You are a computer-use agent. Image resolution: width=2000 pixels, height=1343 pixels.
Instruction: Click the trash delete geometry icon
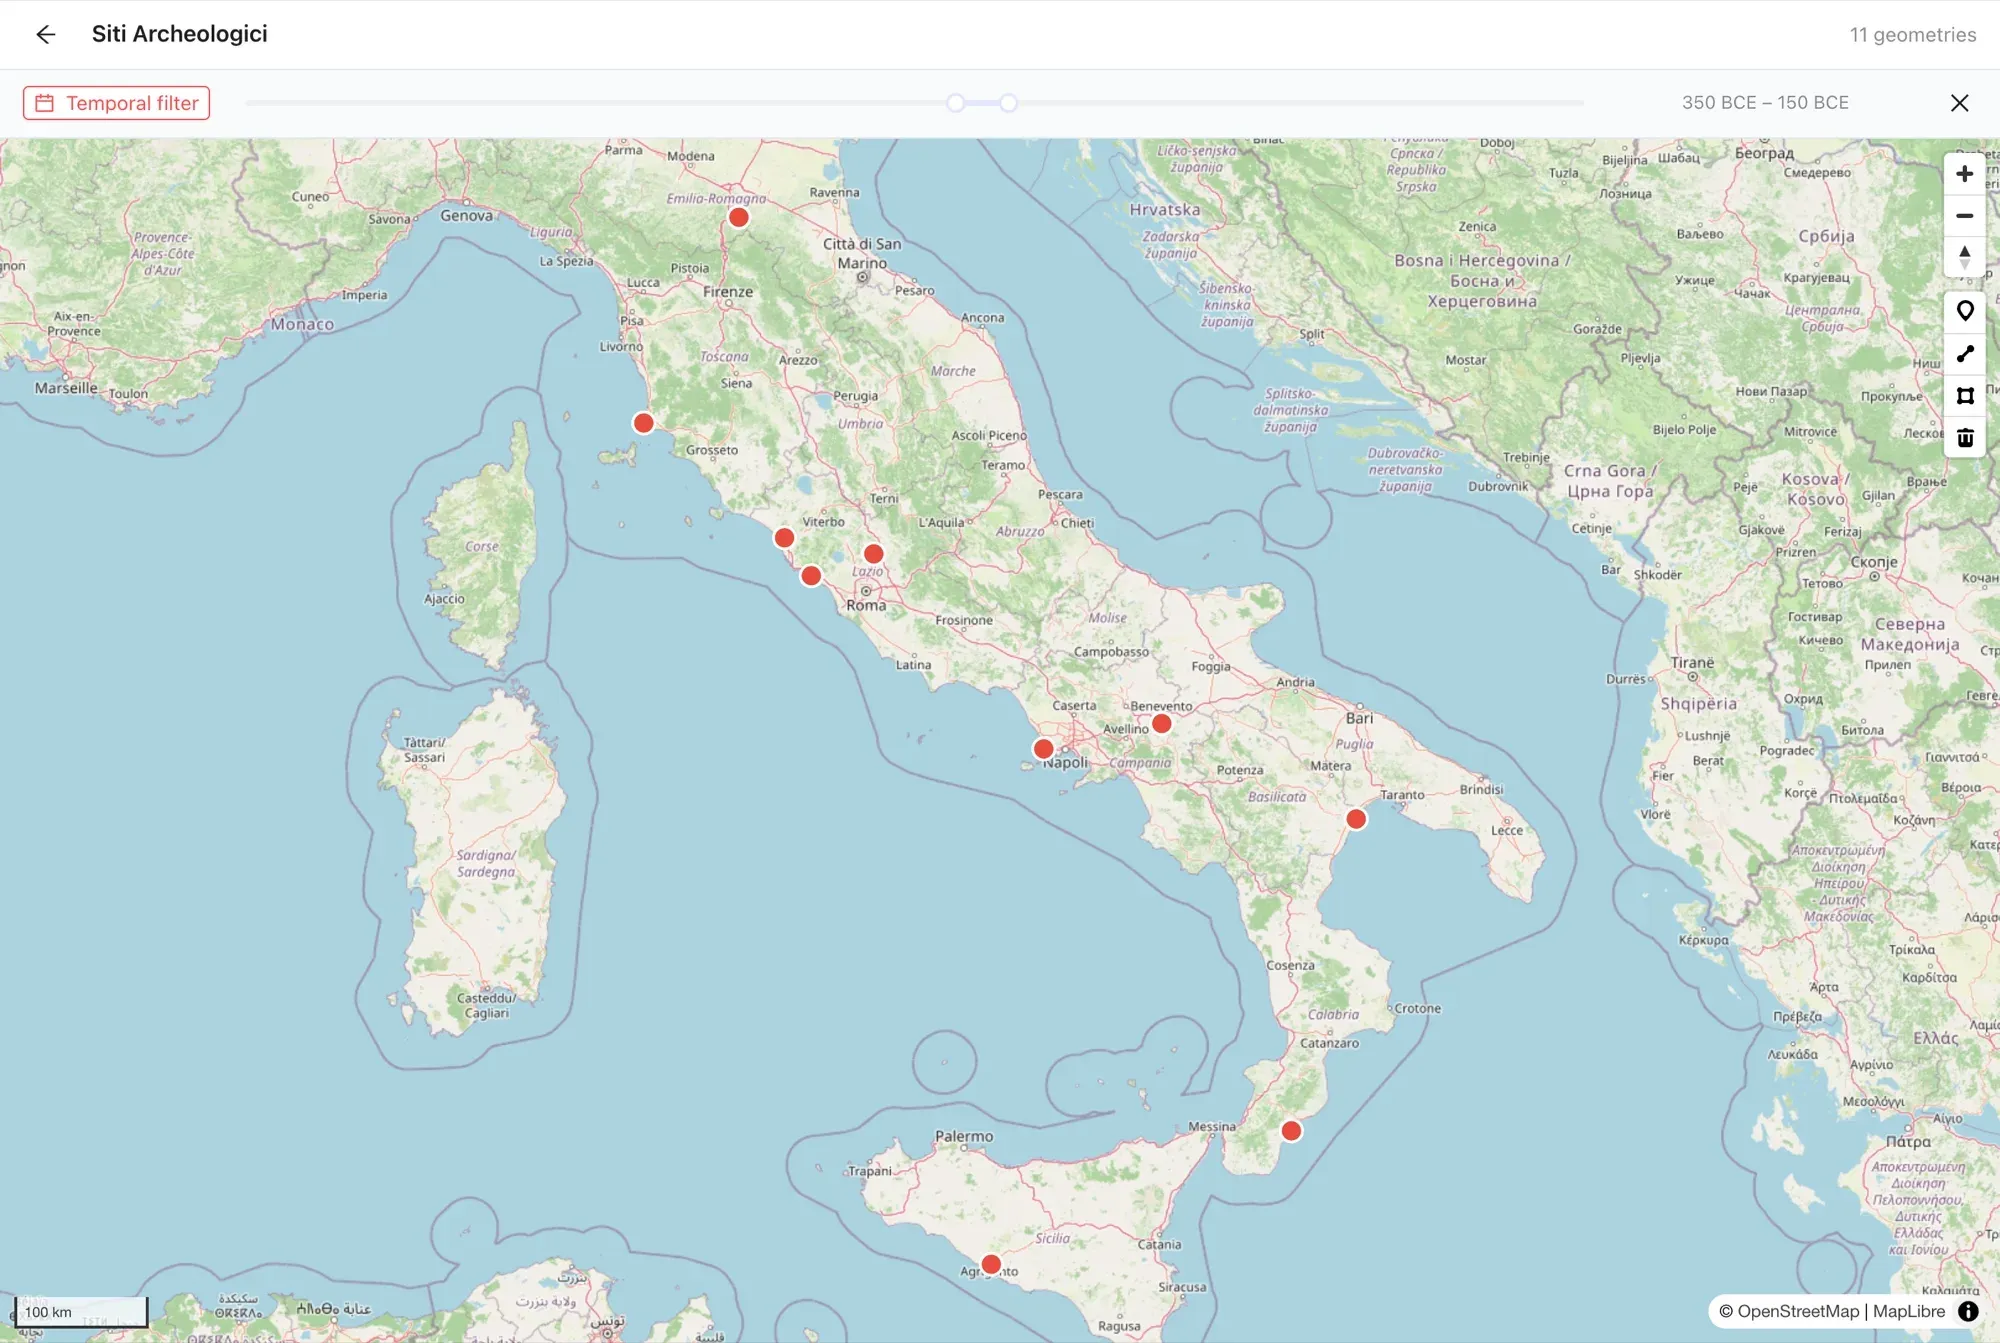[x=1964, y=438]
